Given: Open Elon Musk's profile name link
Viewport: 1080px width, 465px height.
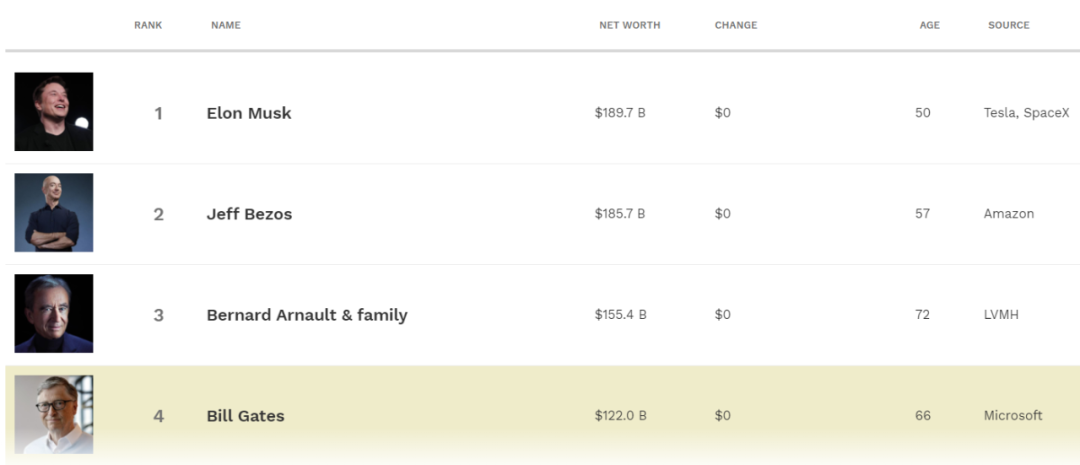Looking at the screenshot, I should [x=249, y=113].
